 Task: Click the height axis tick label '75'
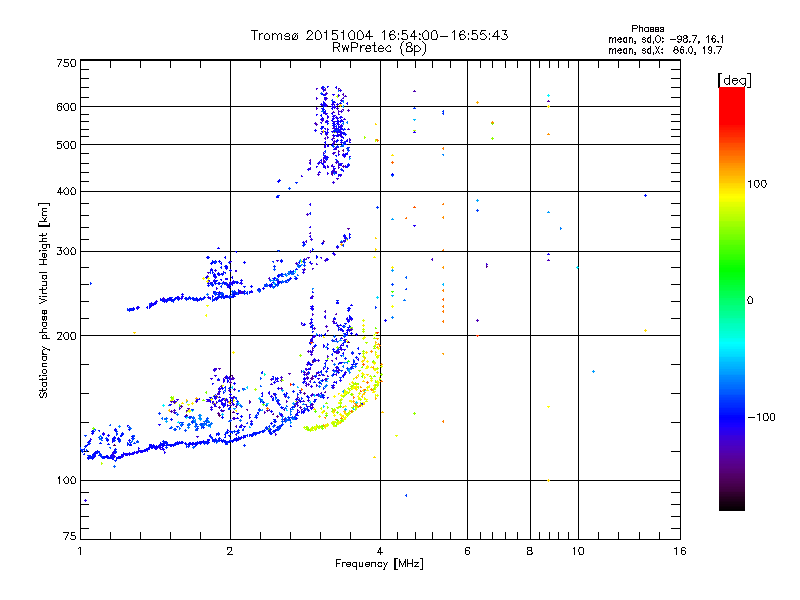[x=70, y=536]
